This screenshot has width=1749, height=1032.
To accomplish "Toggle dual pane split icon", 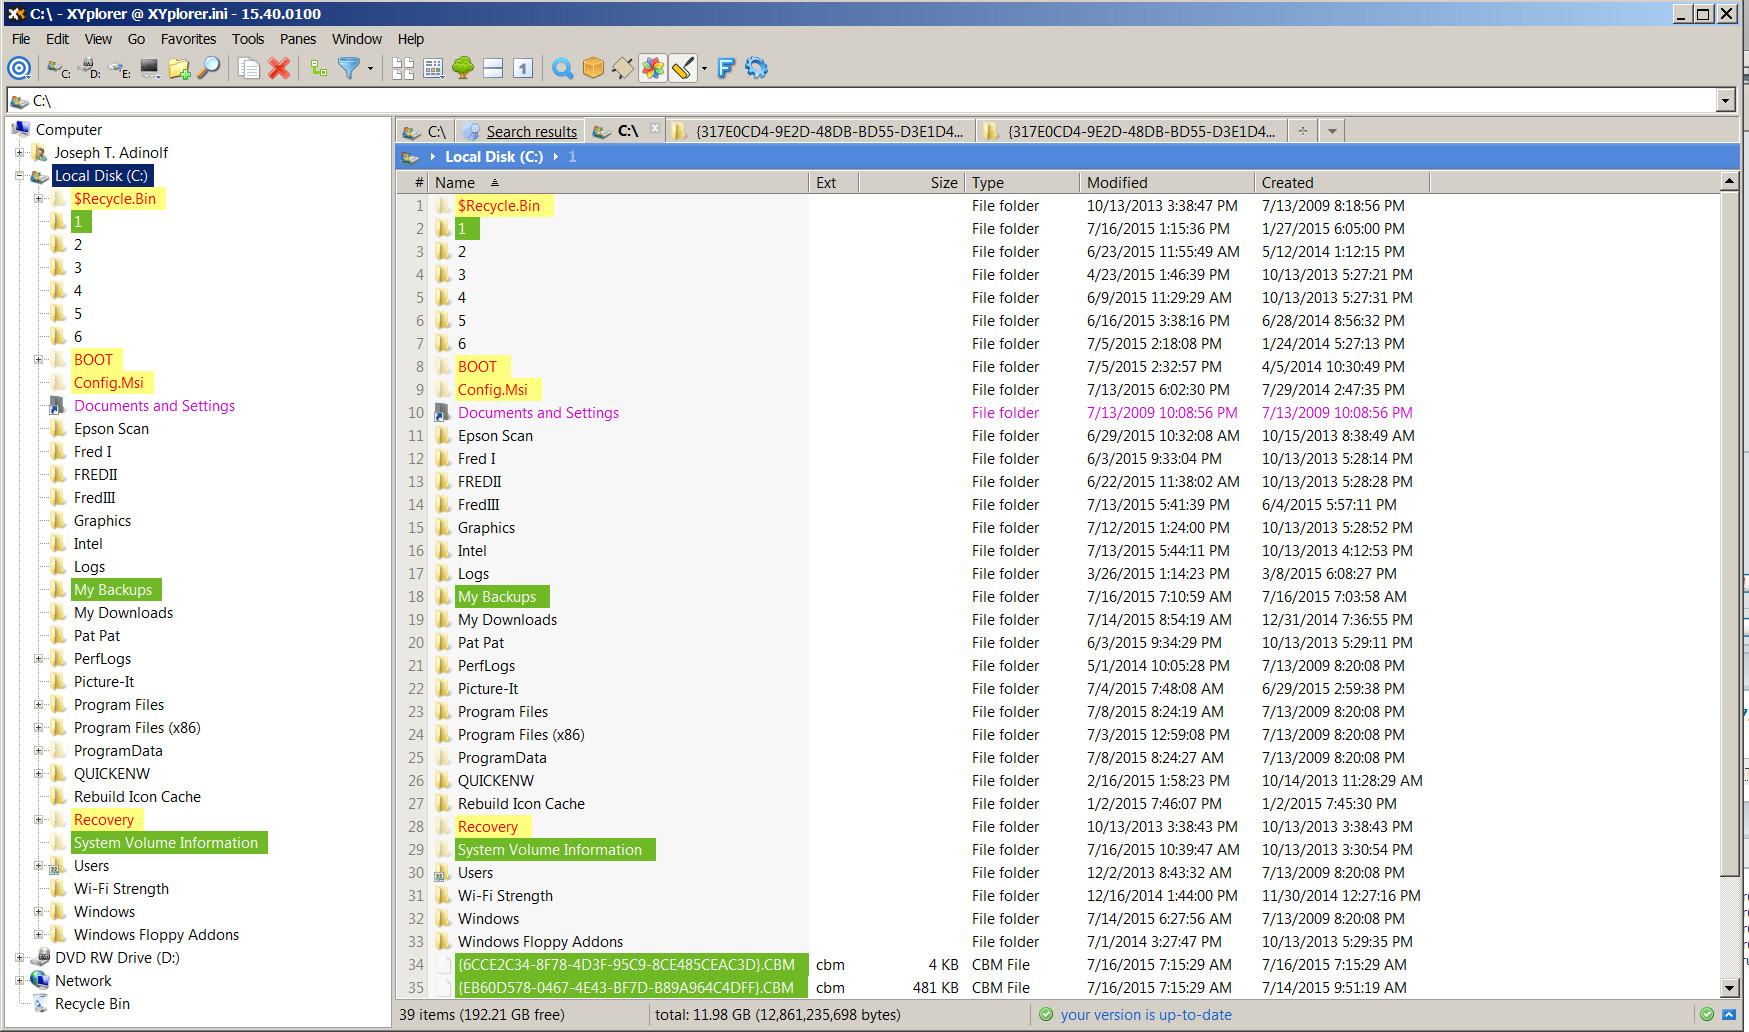I will [493, 68].
